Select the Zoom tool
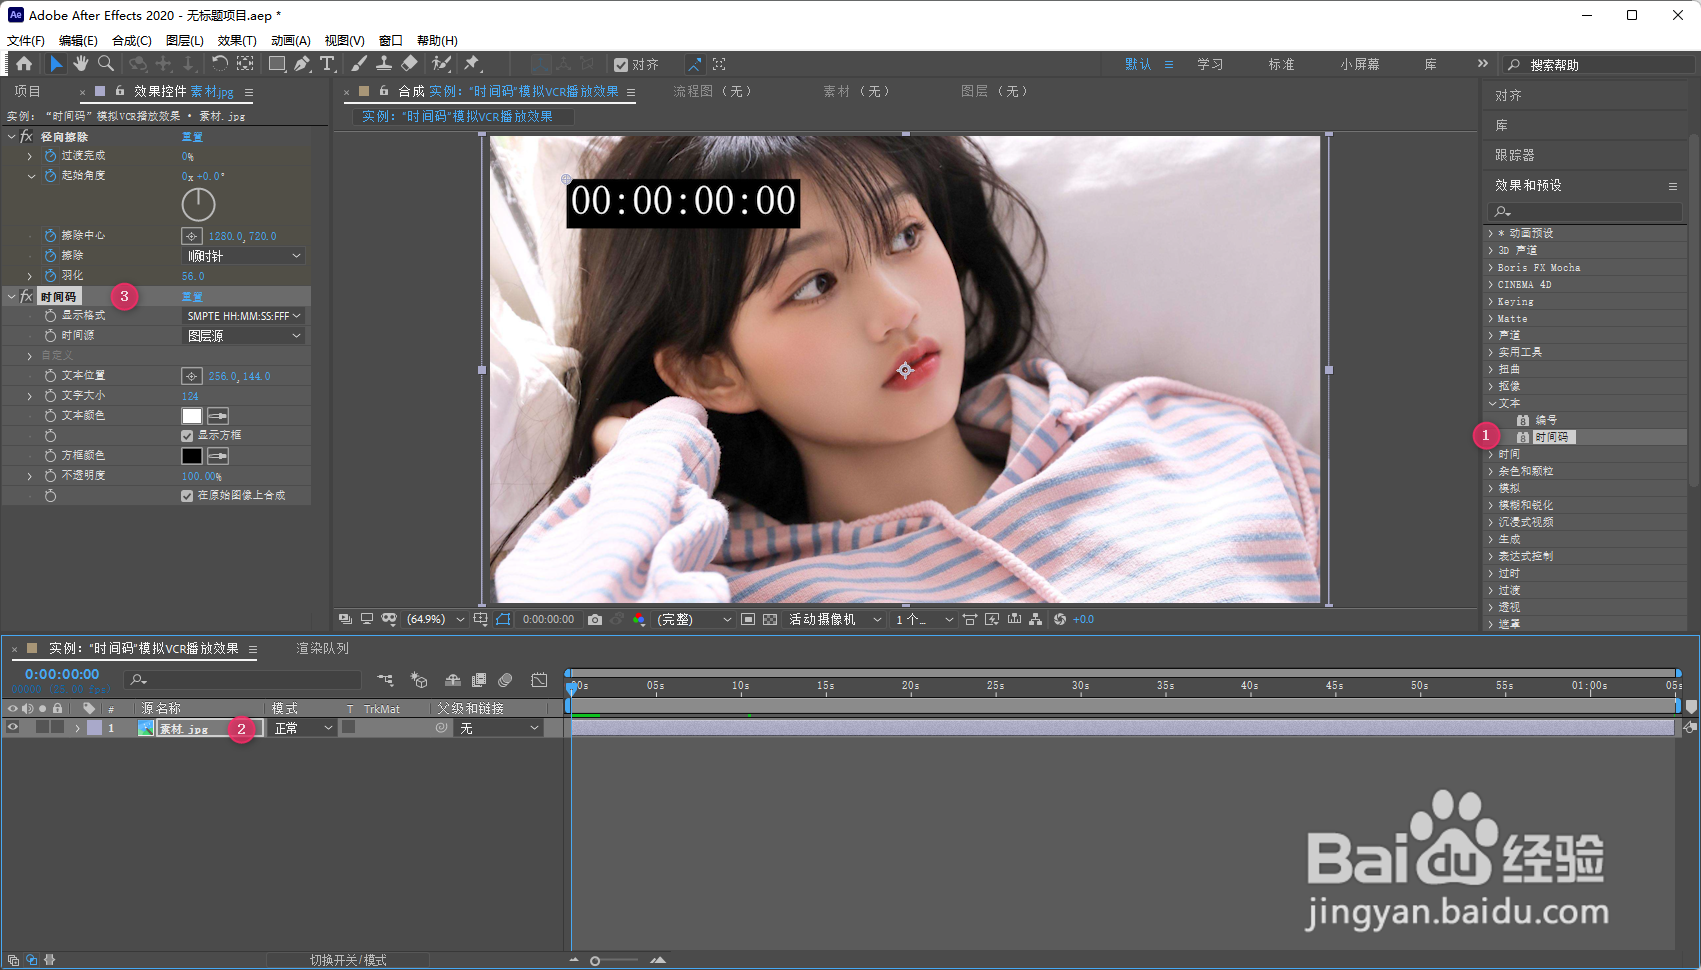This screenshot has width=1701, height=970. (104, 63)
